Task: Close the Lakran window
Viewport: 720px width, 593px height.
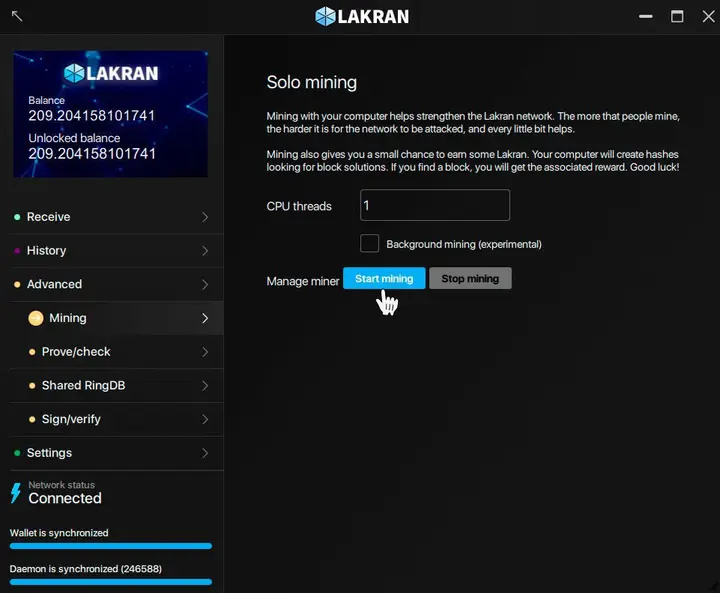Action: coord(709,17)
